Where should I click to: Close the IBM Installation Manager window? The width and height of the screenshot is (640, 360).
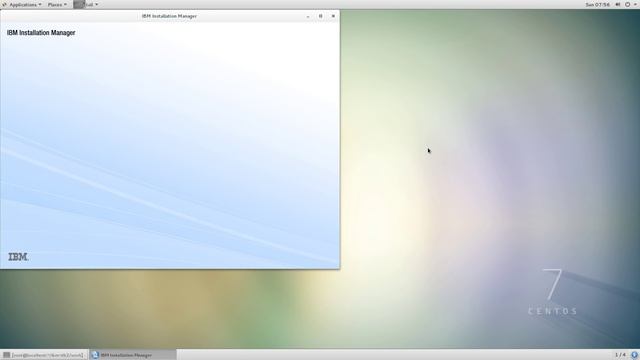pos(333,16)
